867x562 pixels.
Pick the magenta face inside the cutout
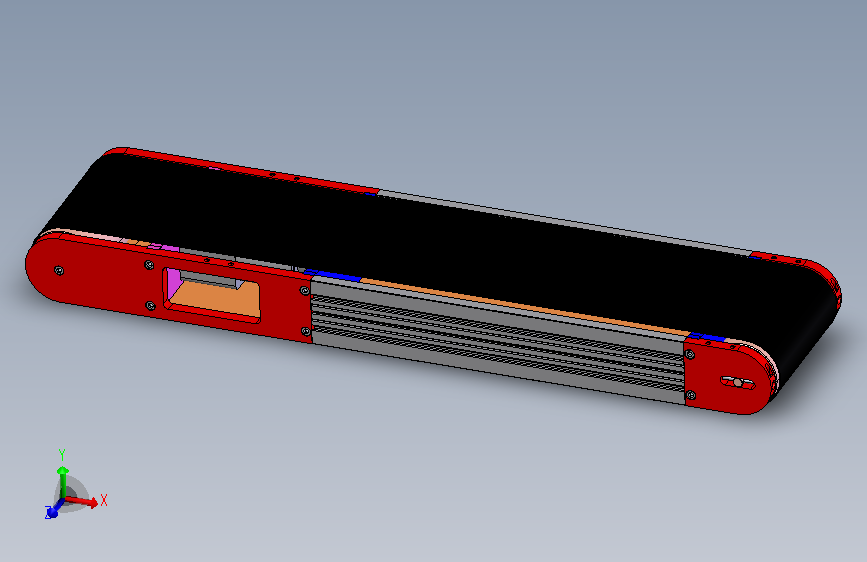174,284
